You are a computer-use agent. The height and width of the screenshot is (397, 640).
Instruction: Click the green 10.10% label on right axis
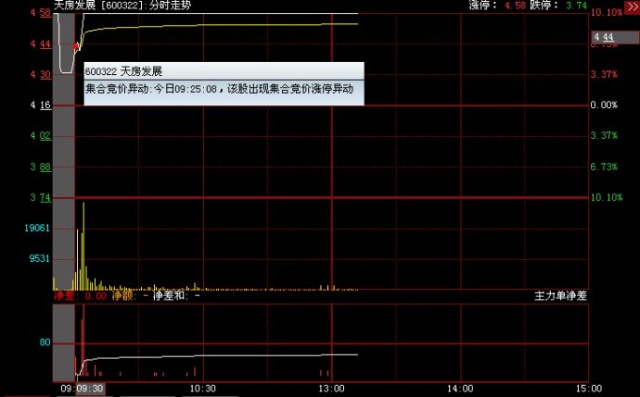pos(607,197)
